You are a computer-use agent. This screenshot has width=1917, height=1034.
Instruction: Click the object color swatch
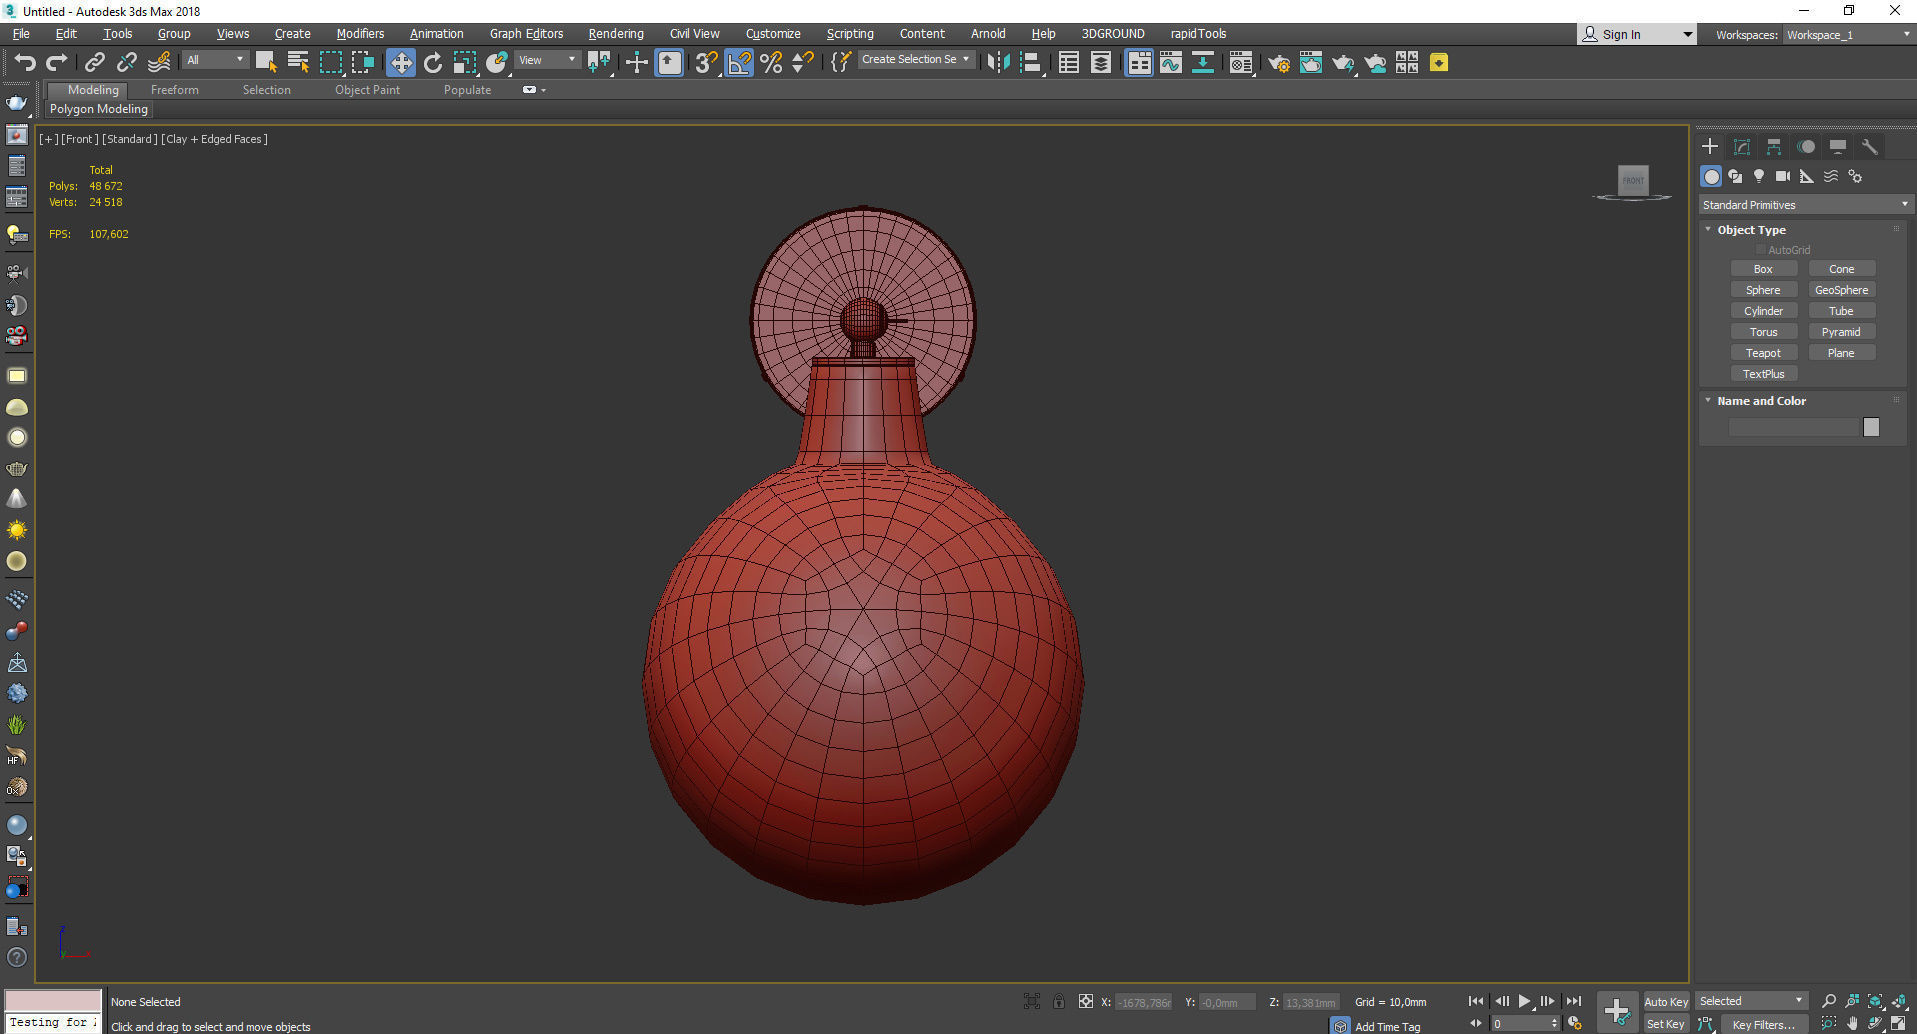click(x=1871, y=427)
